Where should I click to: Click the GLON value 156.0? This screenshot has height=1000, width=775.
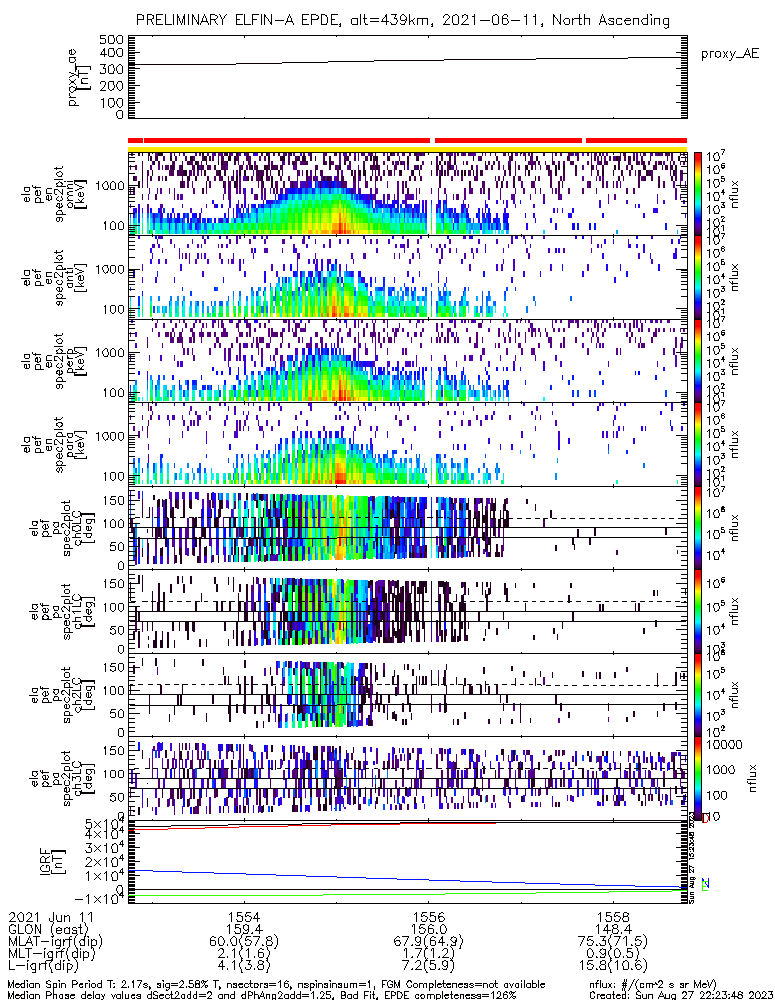[x=429, y=929]
